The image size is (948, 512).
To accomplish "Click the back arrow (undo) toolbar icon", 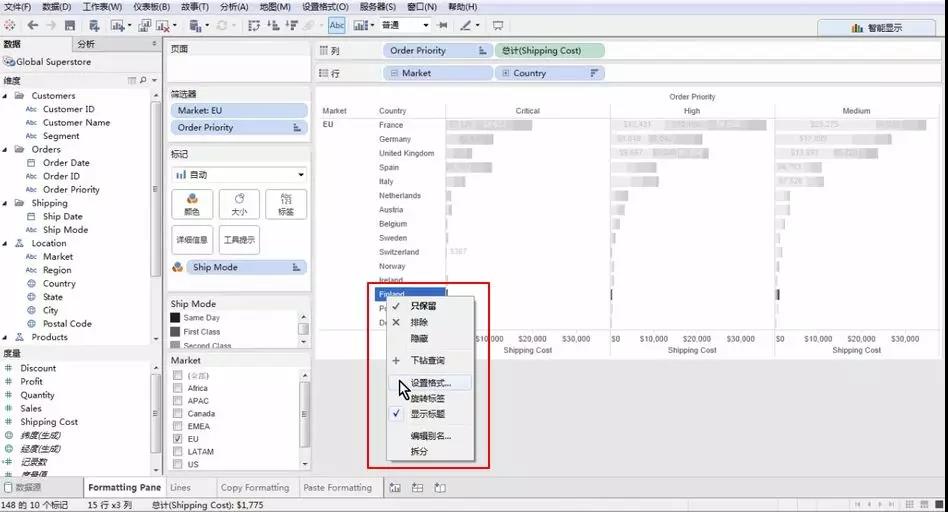I will (x=32, y=25).
